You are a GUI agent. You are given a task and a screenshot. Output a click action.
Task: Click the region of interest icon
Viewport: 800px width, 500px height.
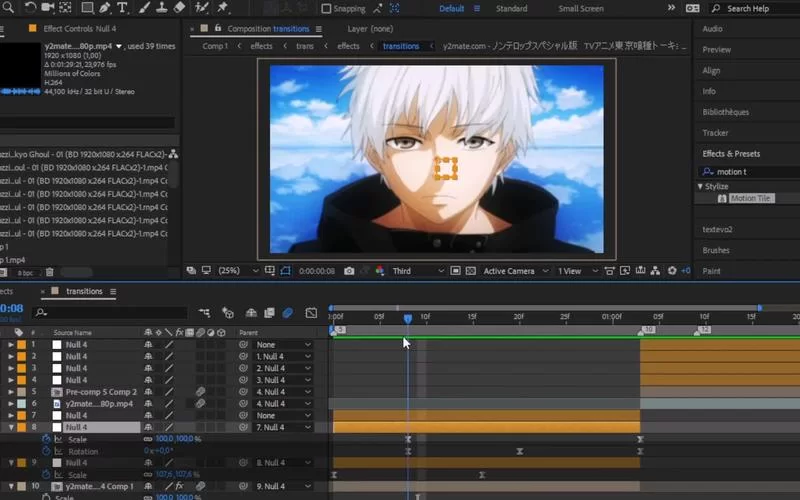click(455, 271)
